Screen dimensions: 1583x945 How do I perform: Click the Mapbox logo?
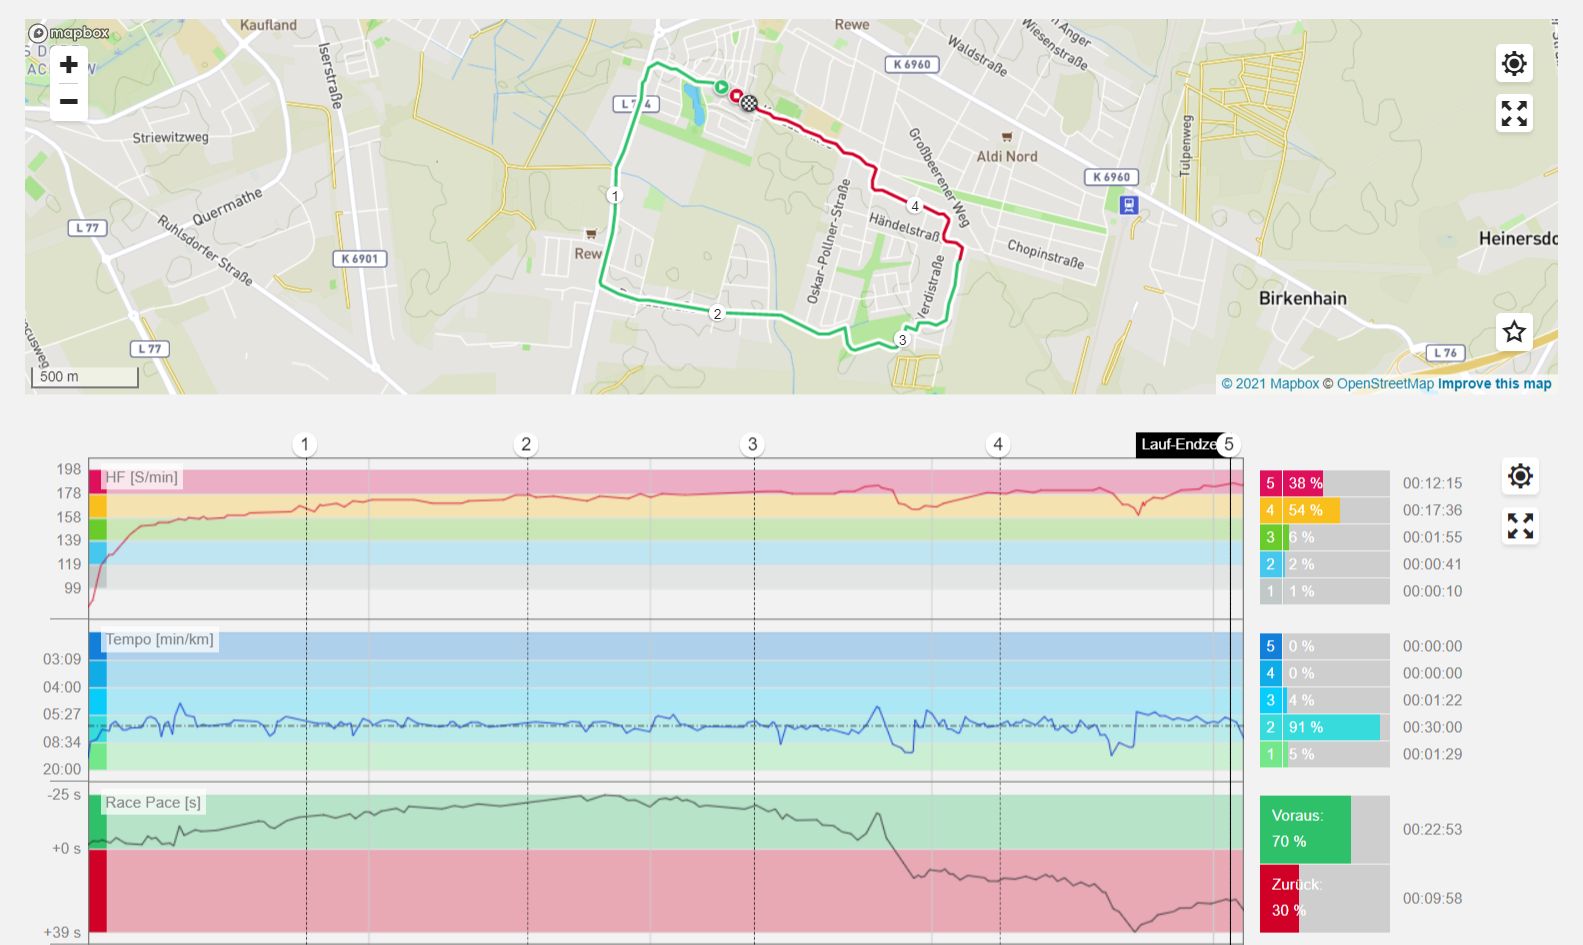click(x=68, y=33)
